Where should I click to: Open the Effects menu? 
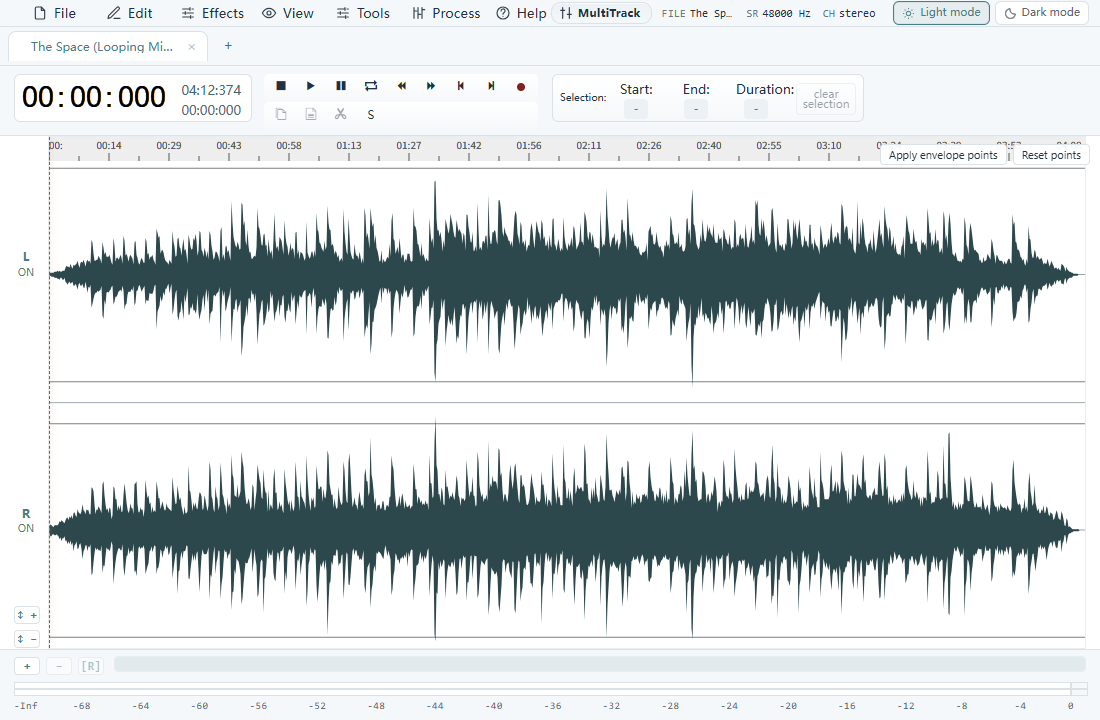pyautogui.click(x=213, y=13)
